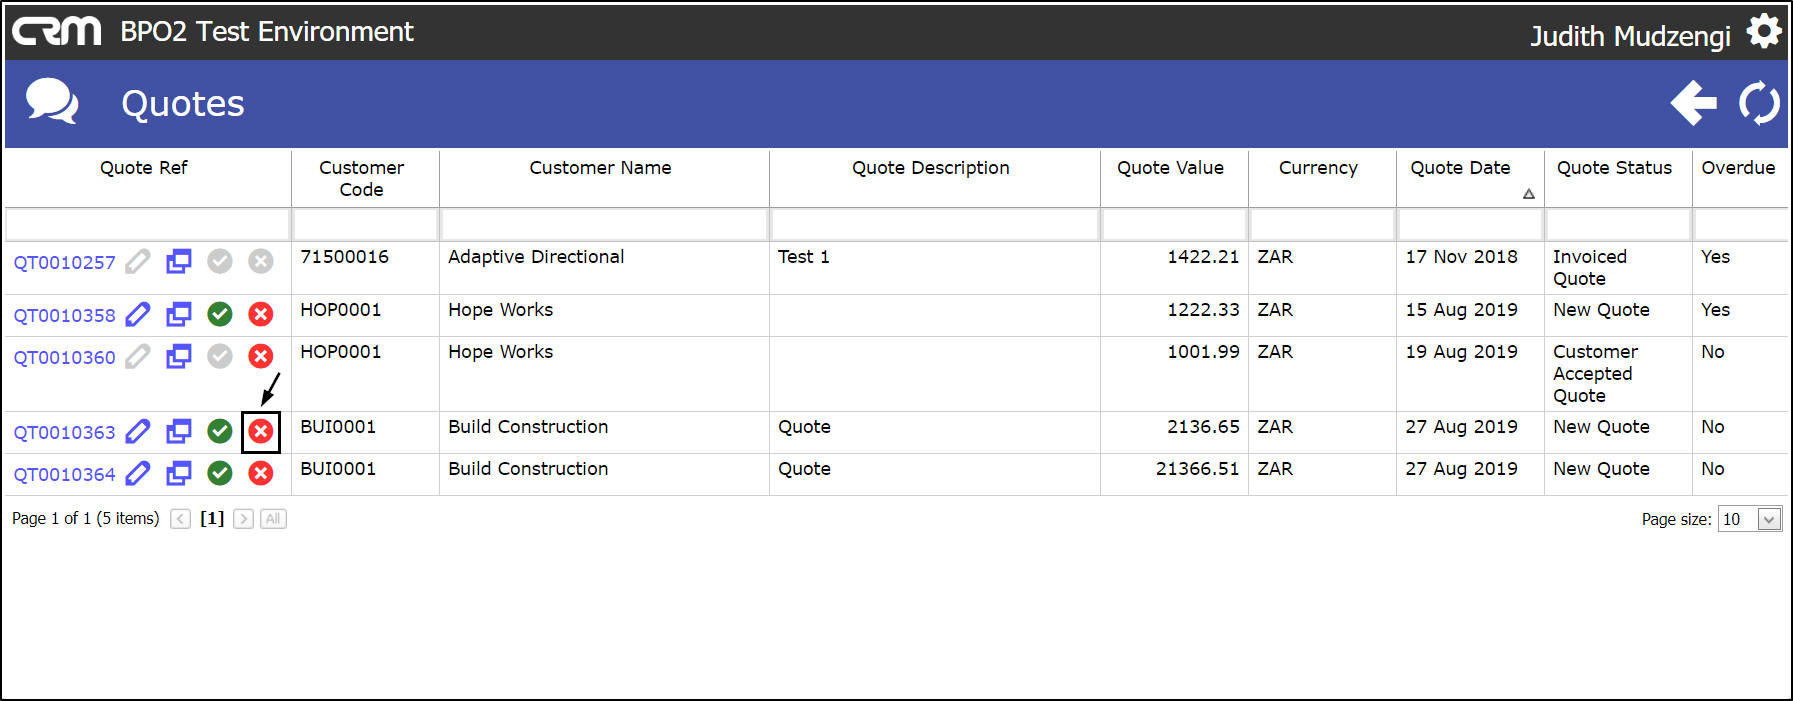
Task: Open quote link QT0010360
Action: point(64,358)
